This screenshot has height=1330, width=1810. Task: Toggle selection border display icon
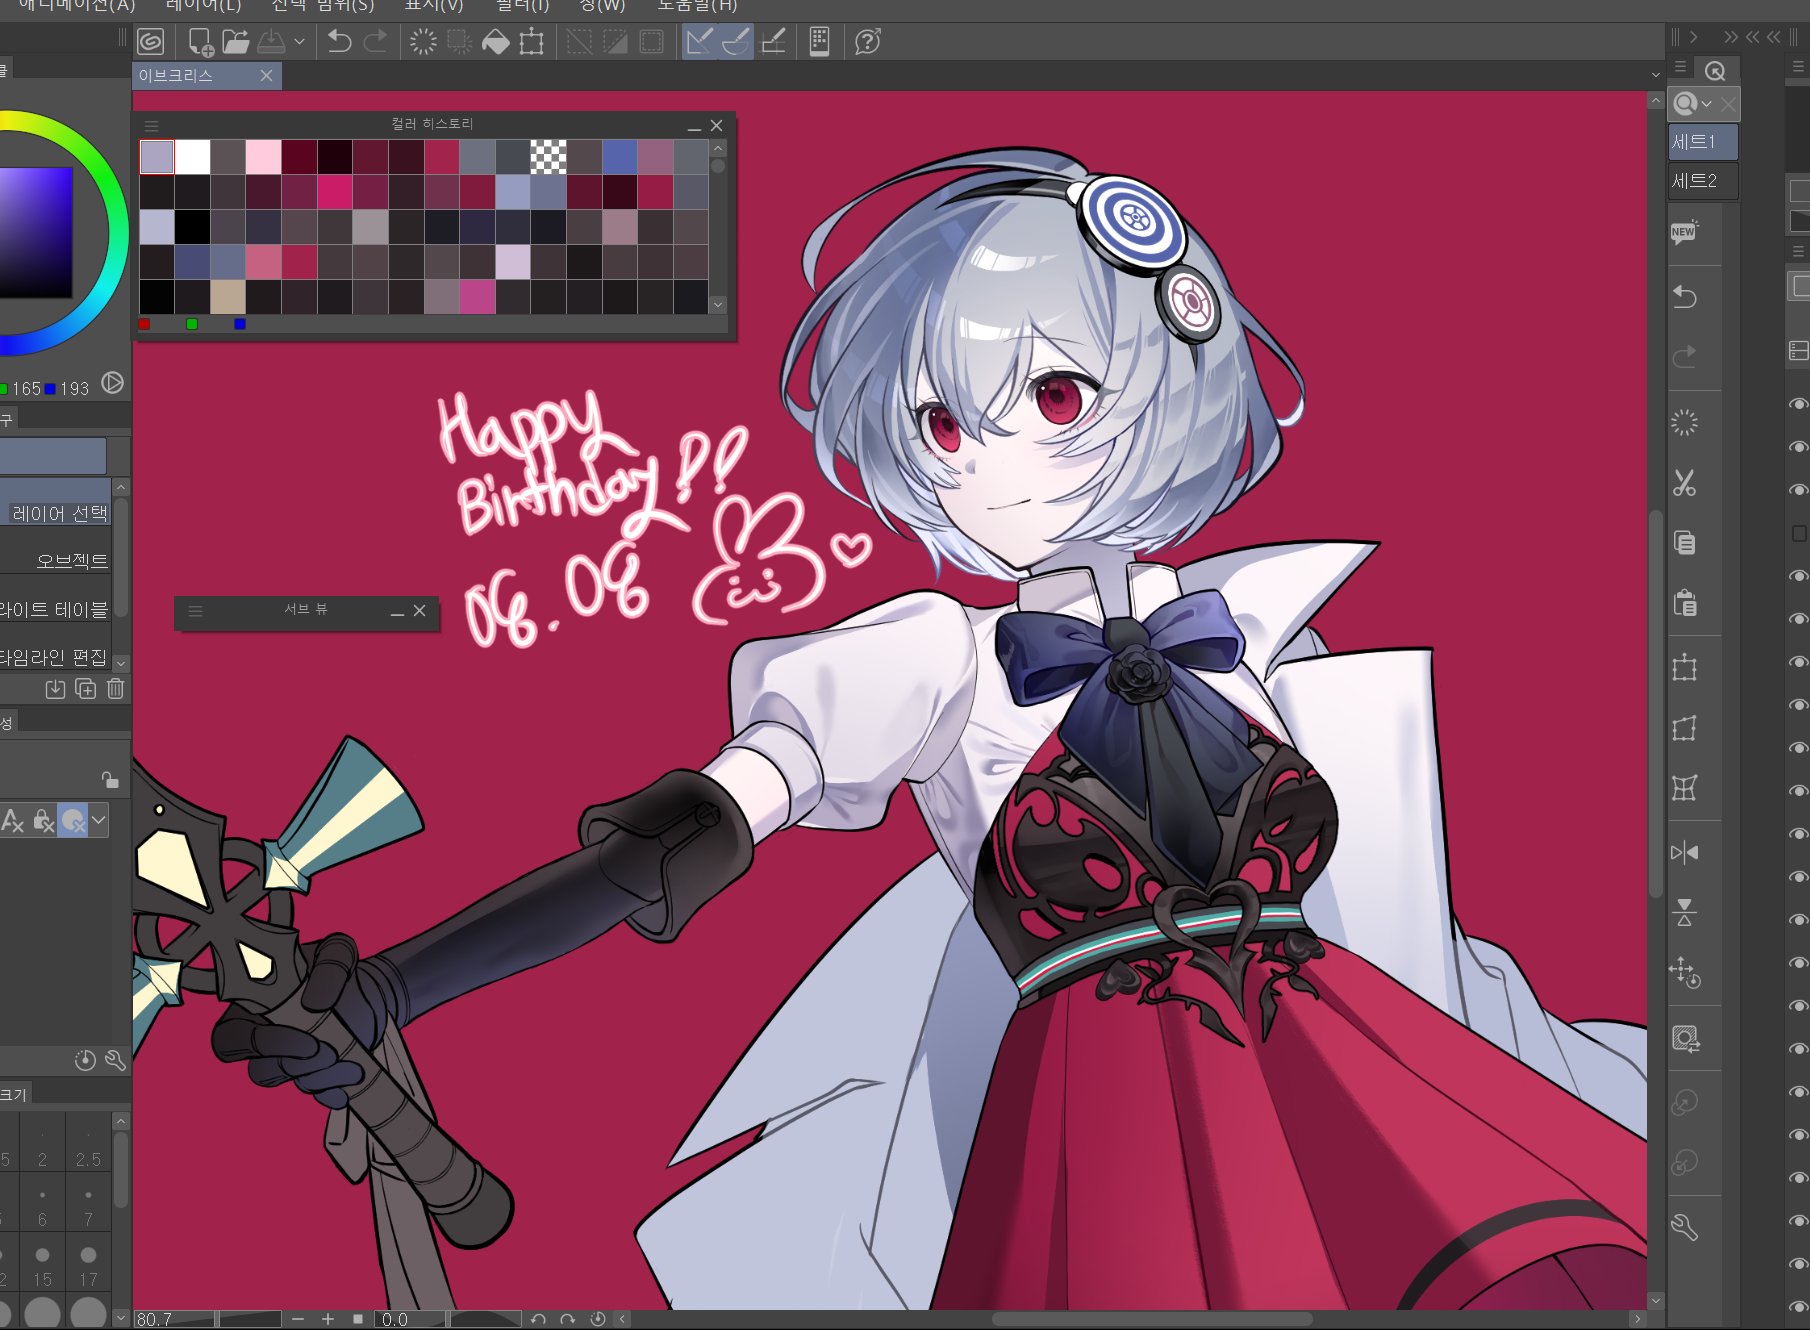pyautogui.click(x=651, y=42)
